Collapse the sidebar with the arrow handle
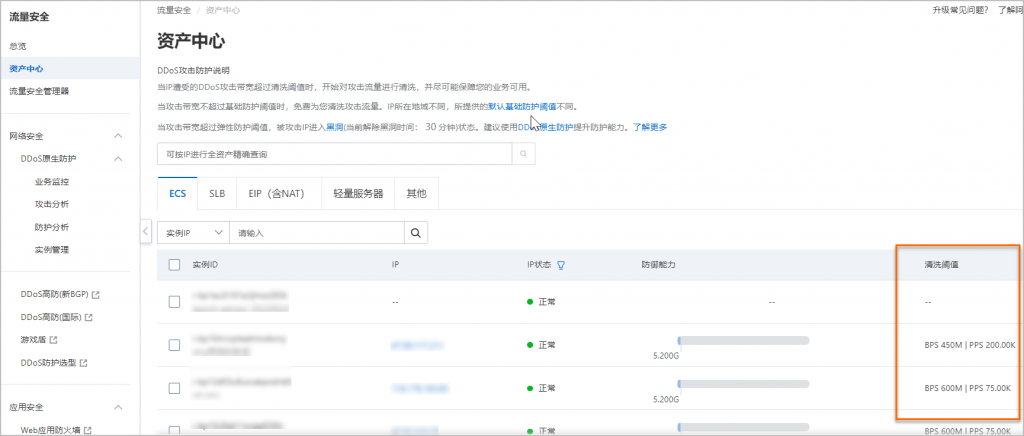The height and width of the screenshot is (436, 1024). pyautogui.click(x=145, y=231)
